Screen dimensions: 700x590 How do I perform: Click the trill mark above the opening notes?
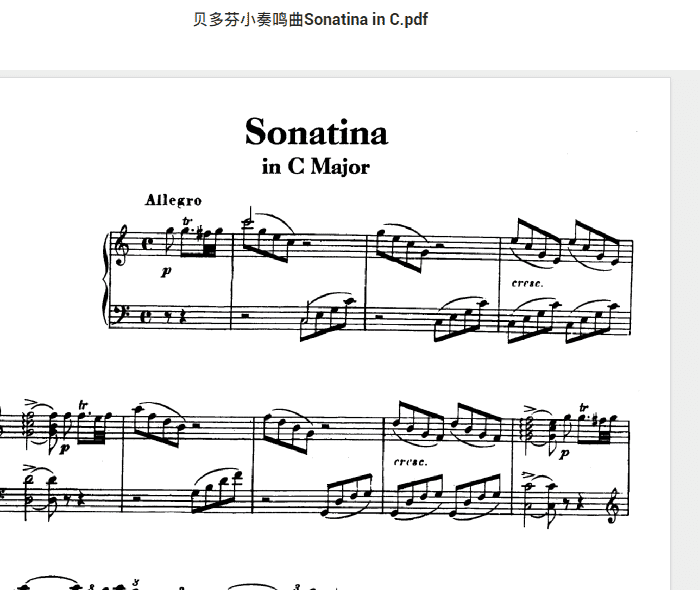[x=188, y=220]
